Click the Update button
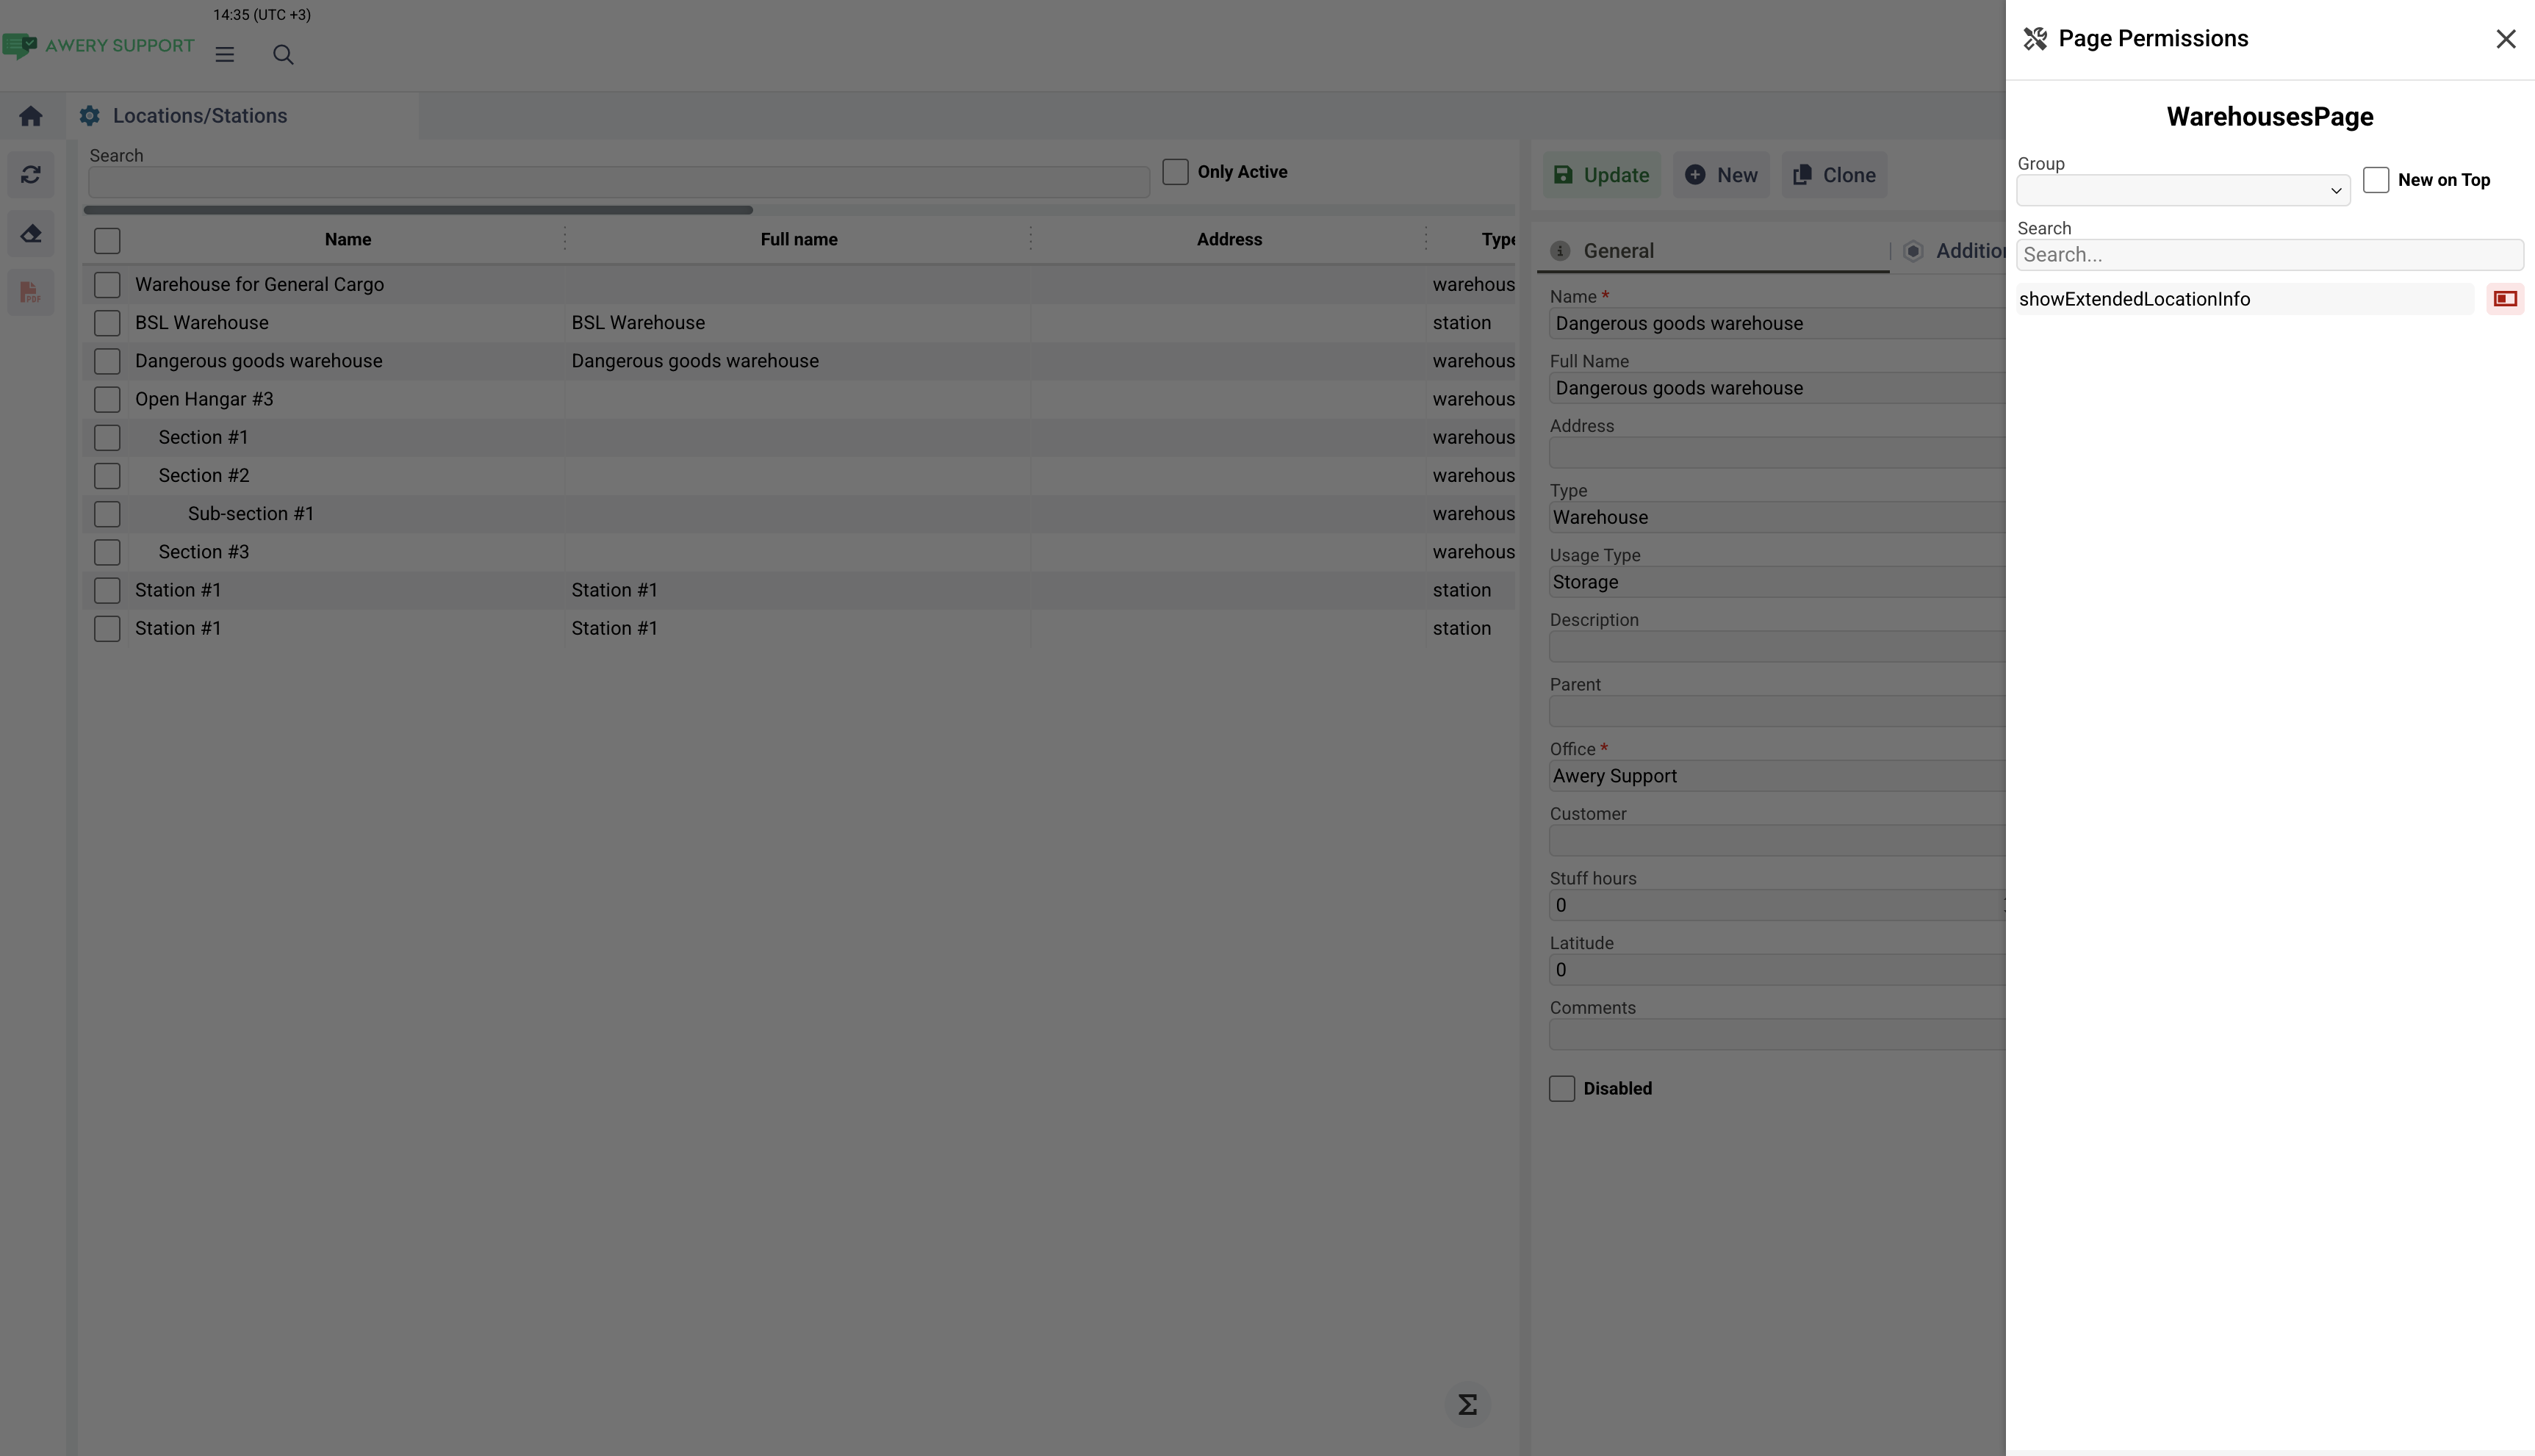Image resolution: width=2535 pixels, height=1456 pixels. tap(1601, 175)
